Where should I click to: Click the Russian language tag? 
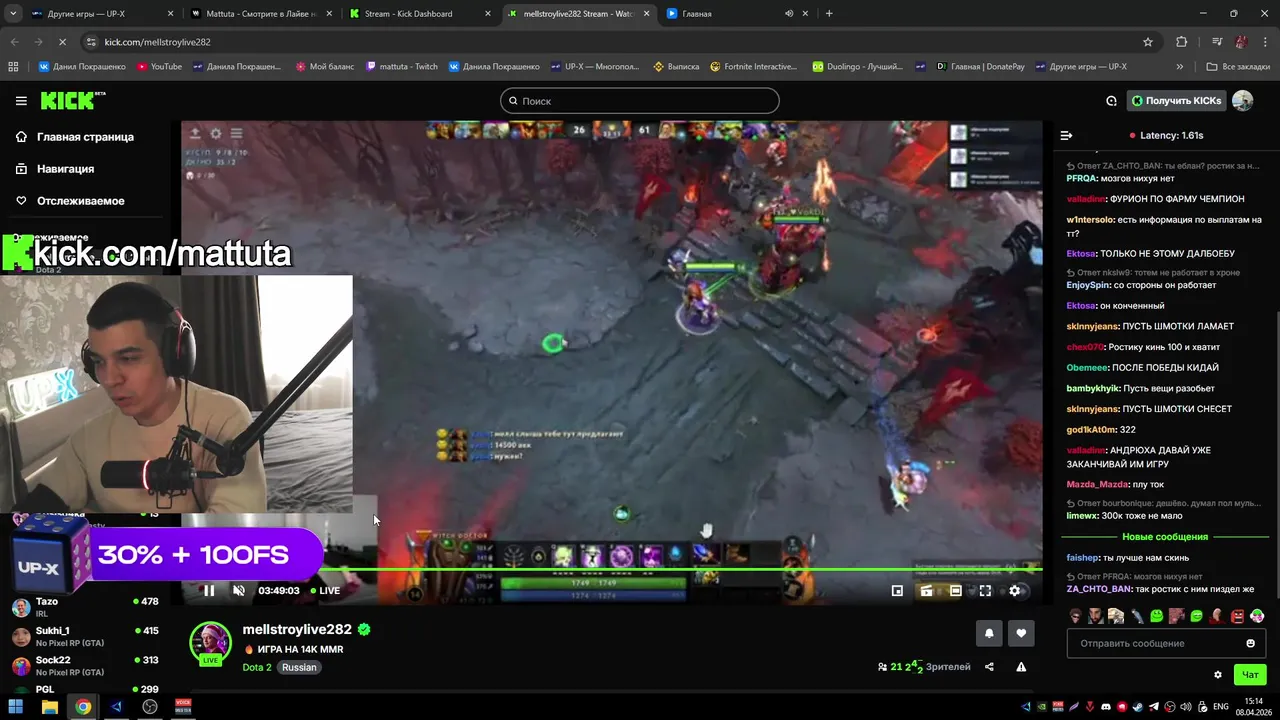(x=299, y=667)
